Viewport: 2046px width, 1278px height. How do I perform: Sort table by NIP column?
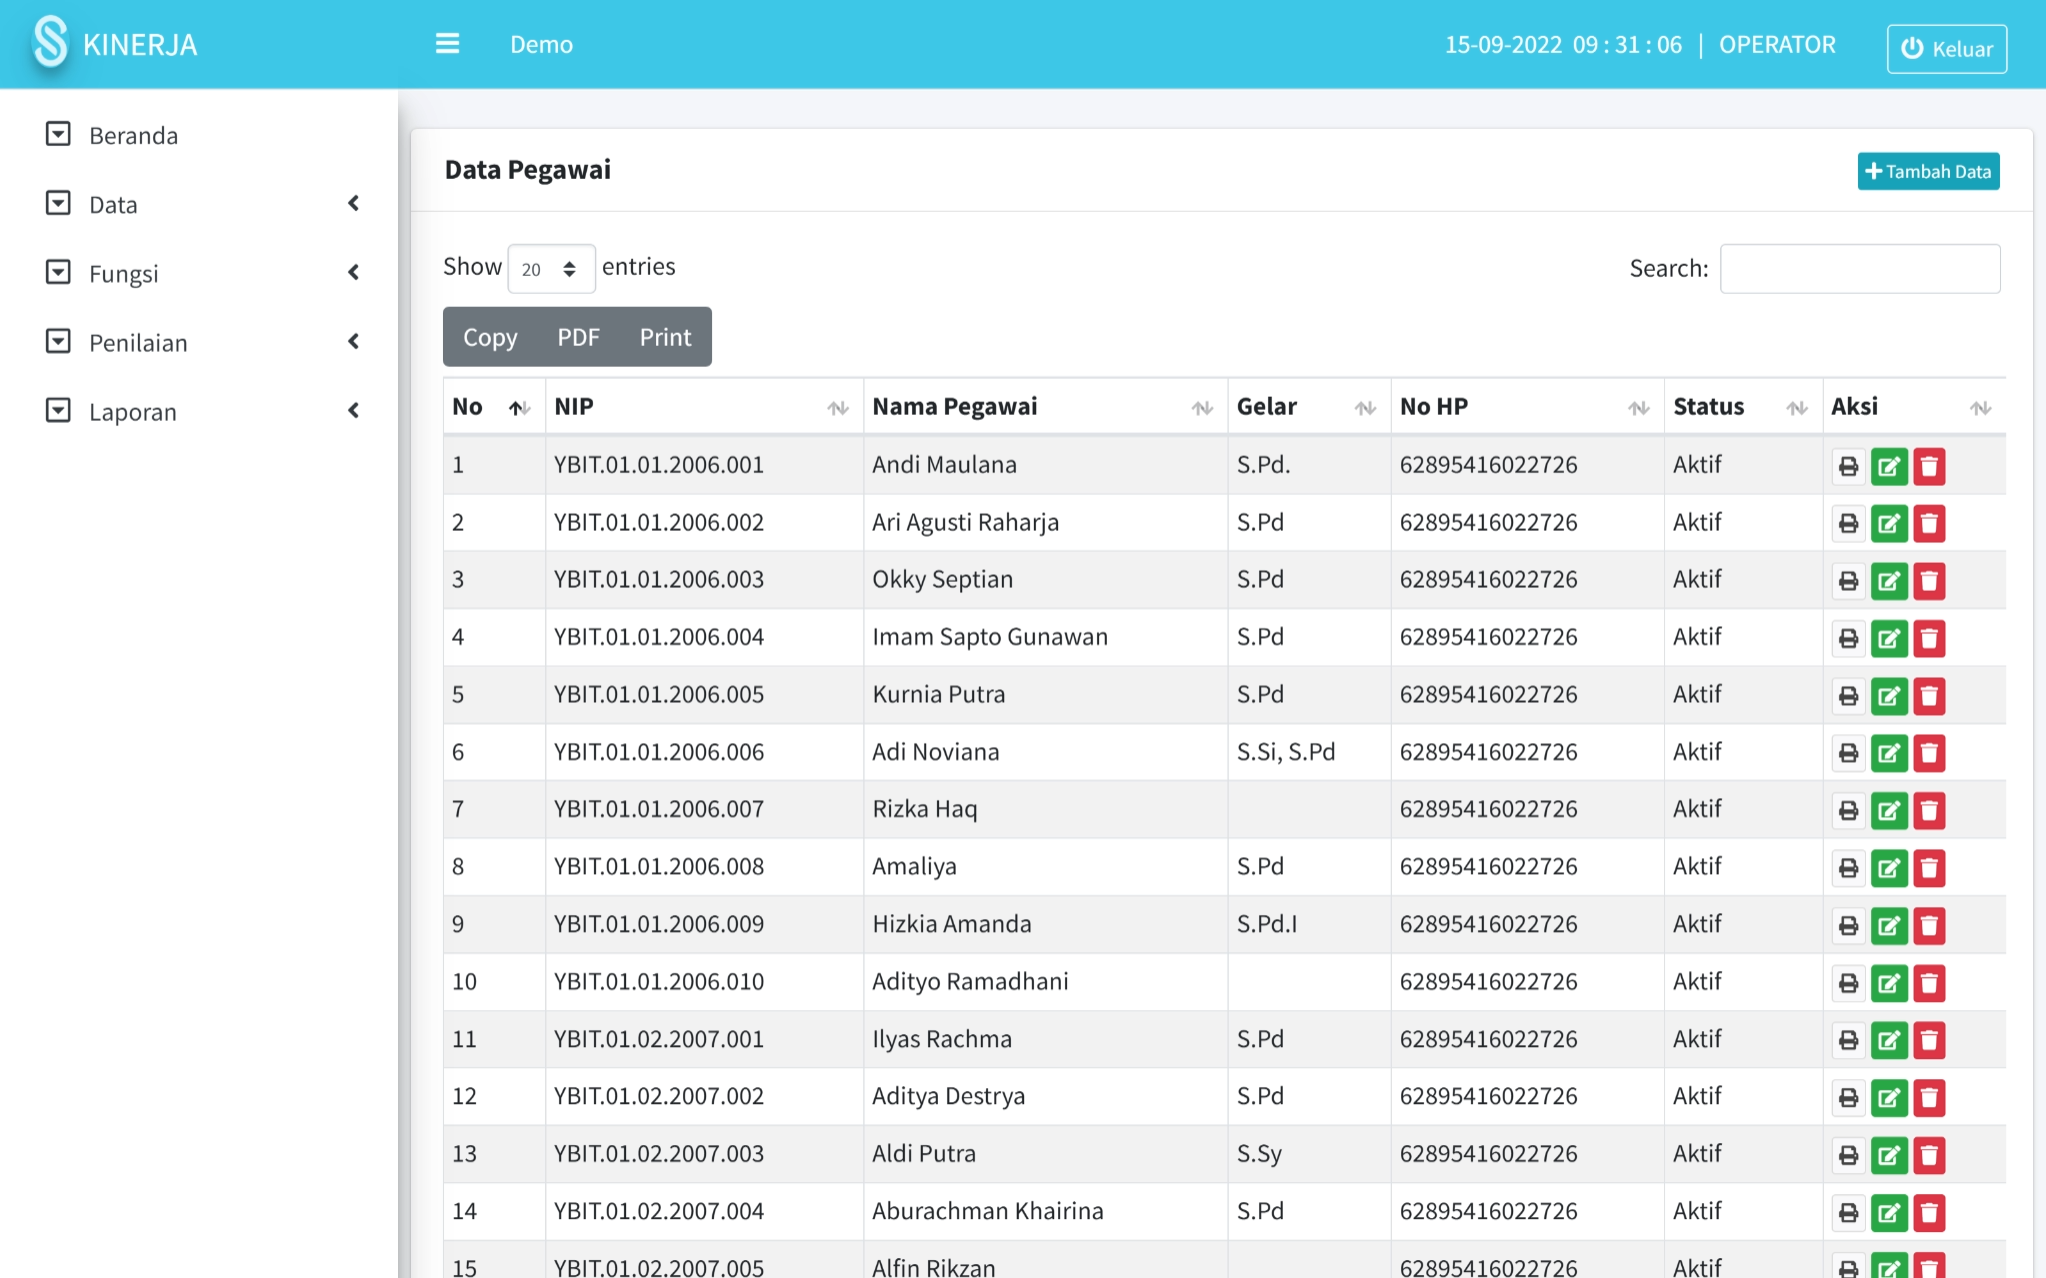pos(704,407)
